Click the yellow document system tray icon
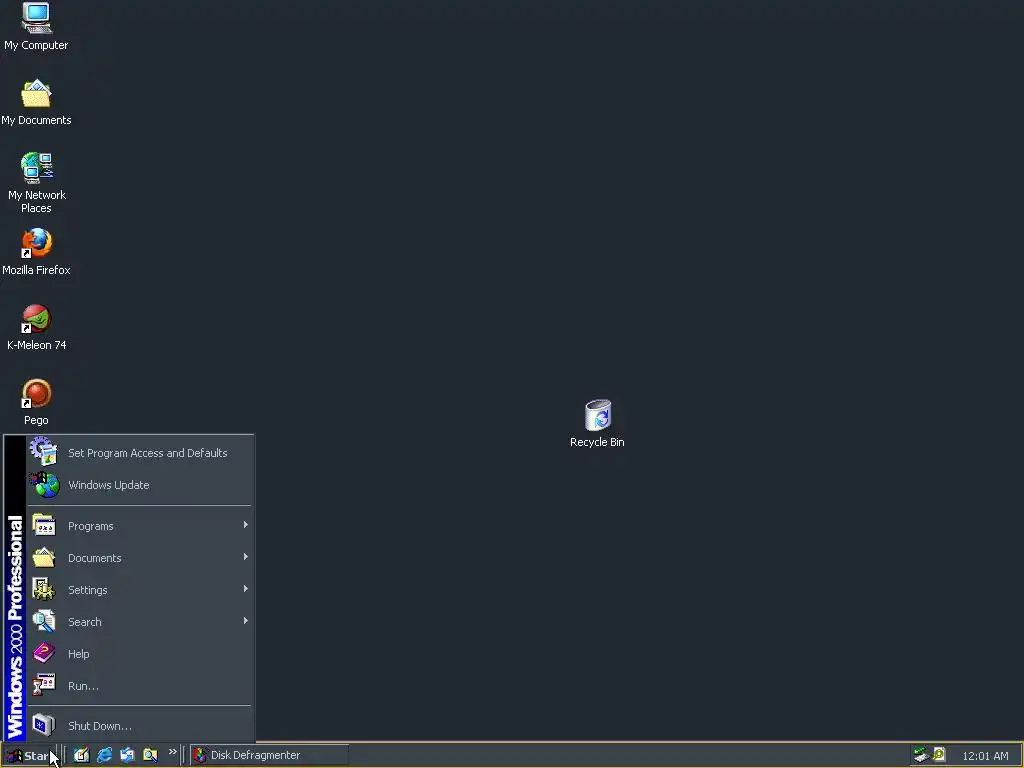The width and height of the screenshot is (1024, 768). coord(939,754)
